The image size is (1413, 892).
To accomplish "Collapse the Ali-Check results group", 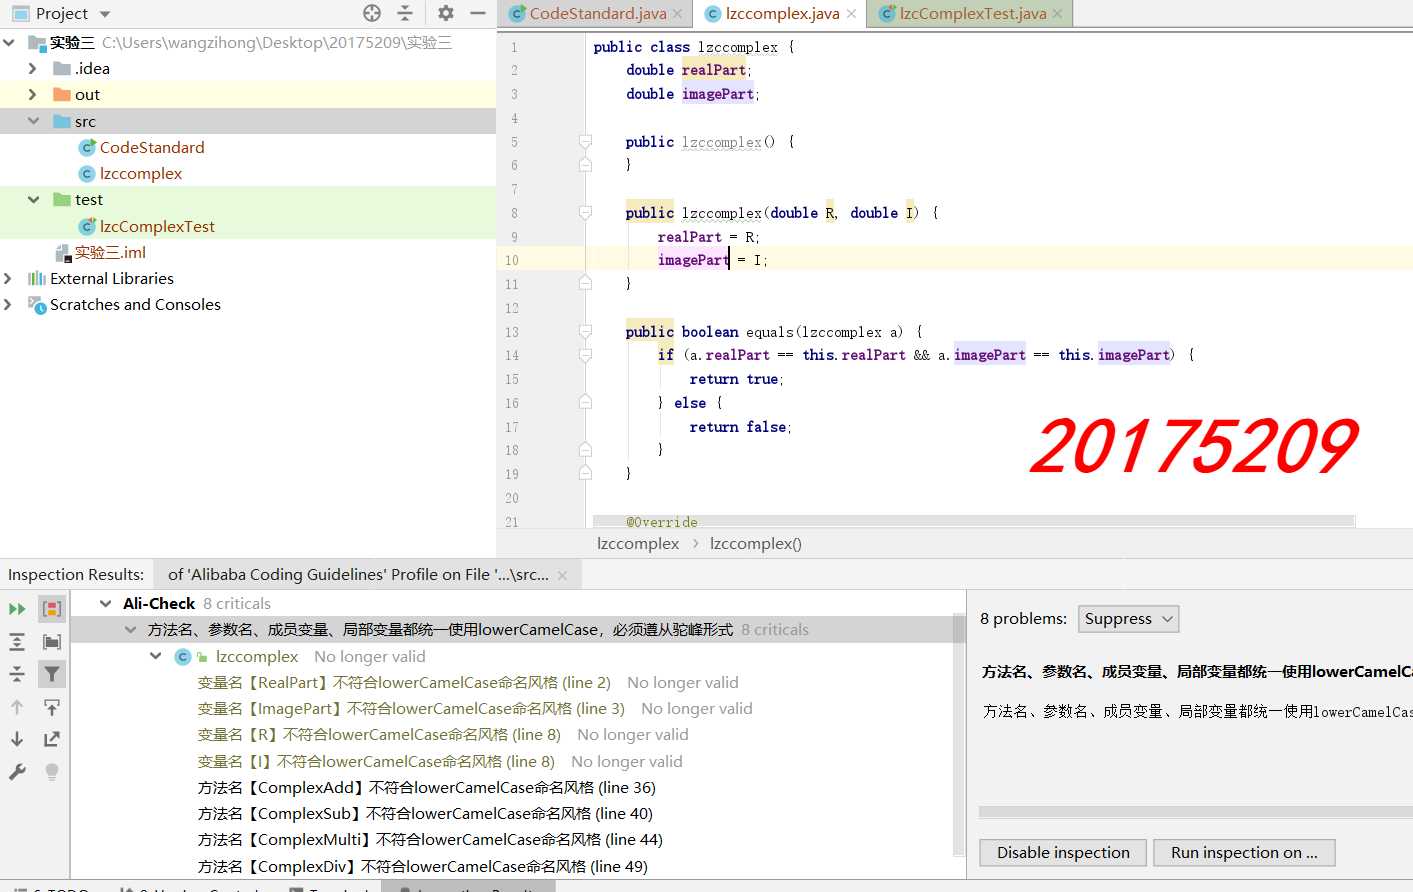I will click(105, 604).
